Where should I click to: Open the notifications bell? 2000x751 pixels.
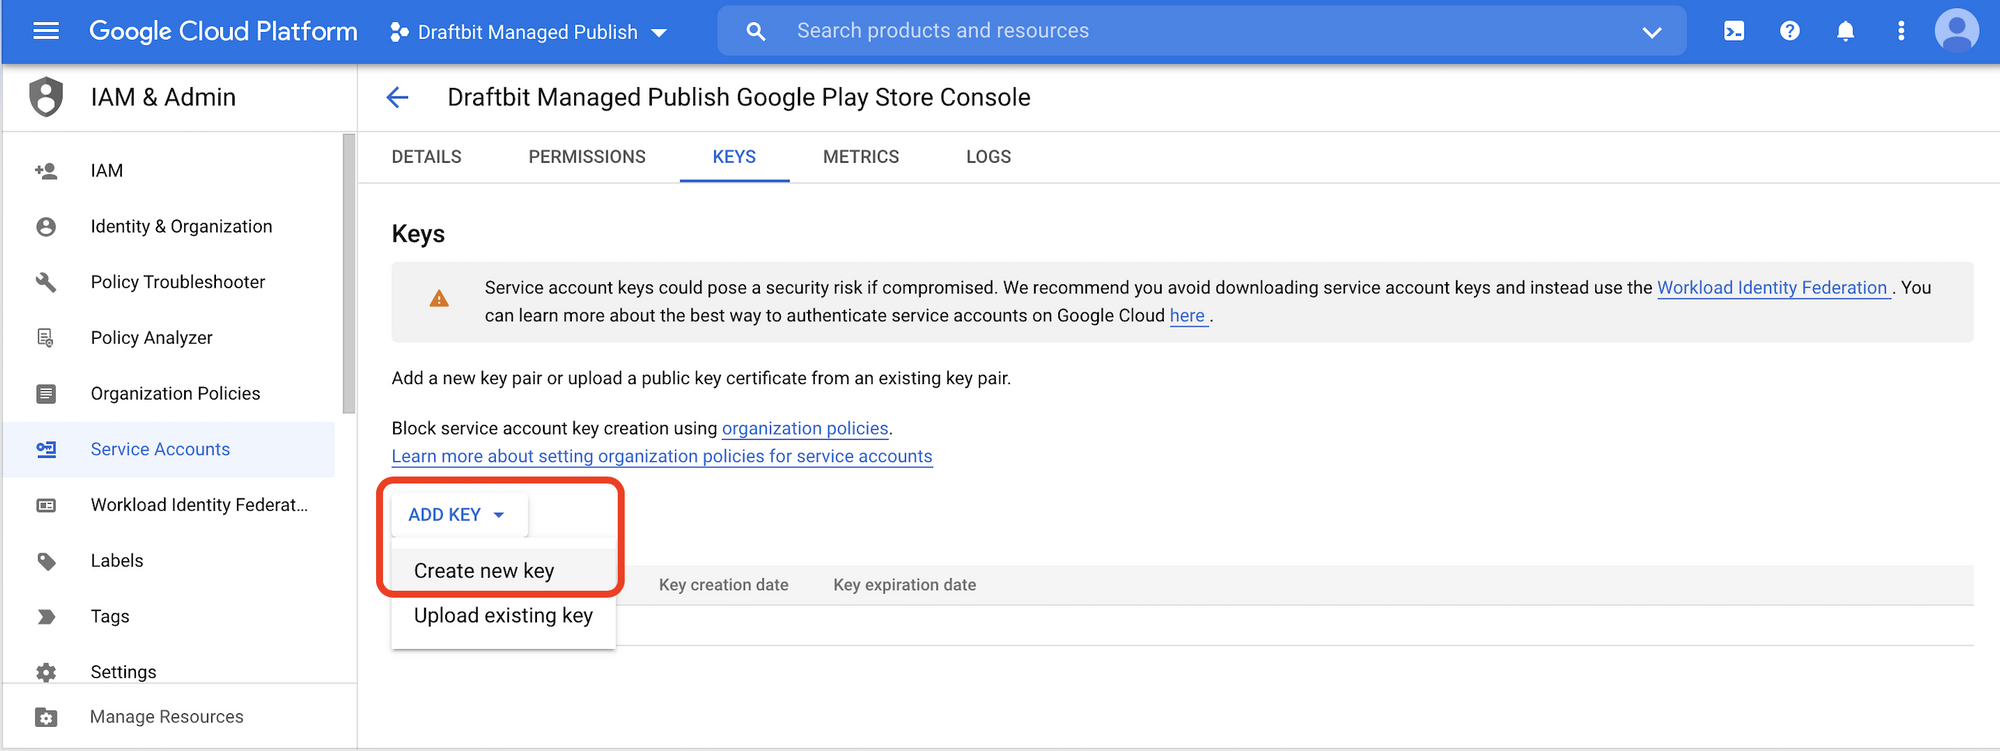[1846, 31]
